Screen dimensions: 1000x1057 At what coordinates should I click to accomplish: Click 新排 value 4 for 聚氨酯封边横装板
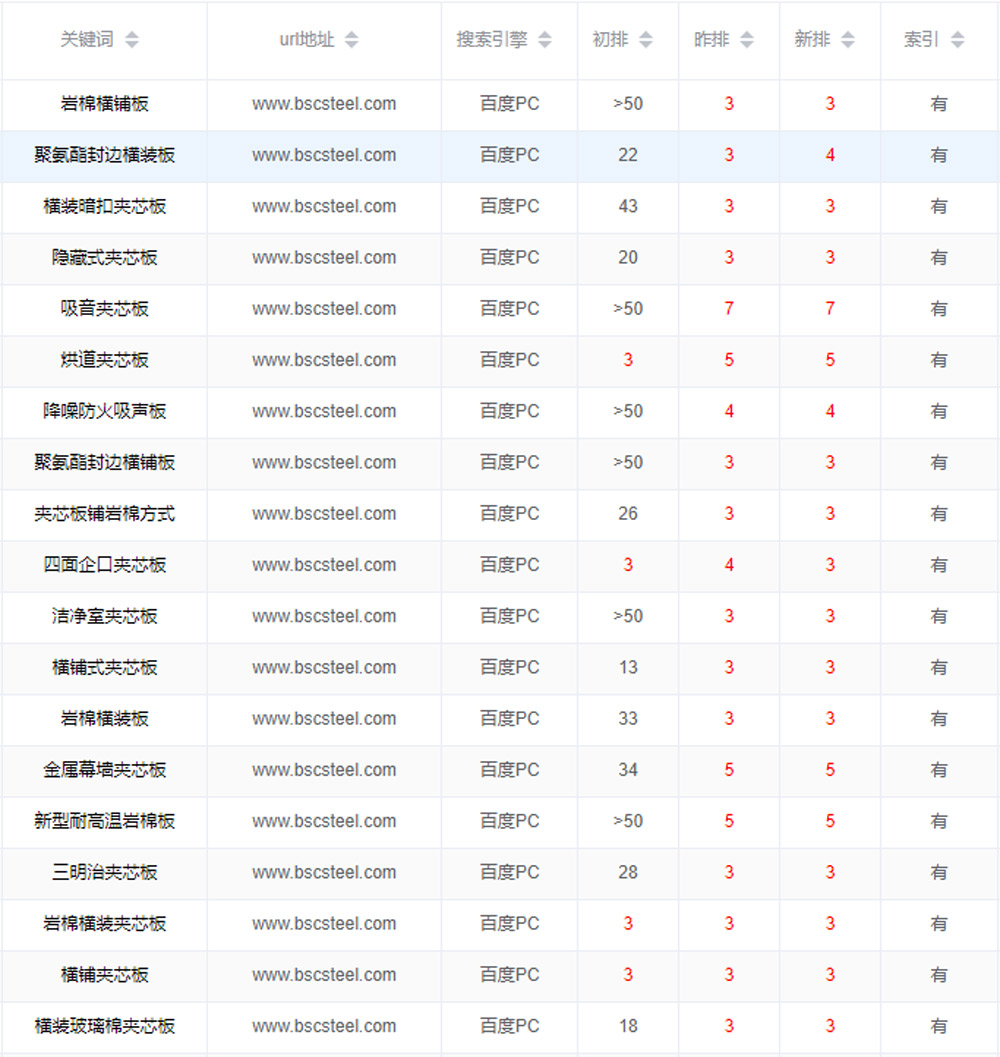830,155
